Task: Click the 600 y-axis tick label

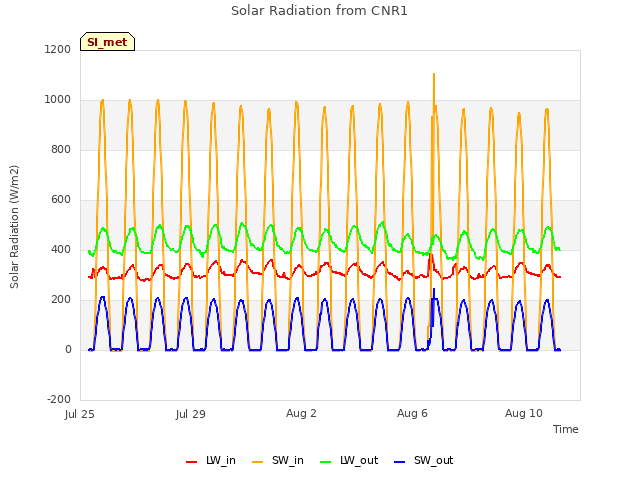Action: 61,200
